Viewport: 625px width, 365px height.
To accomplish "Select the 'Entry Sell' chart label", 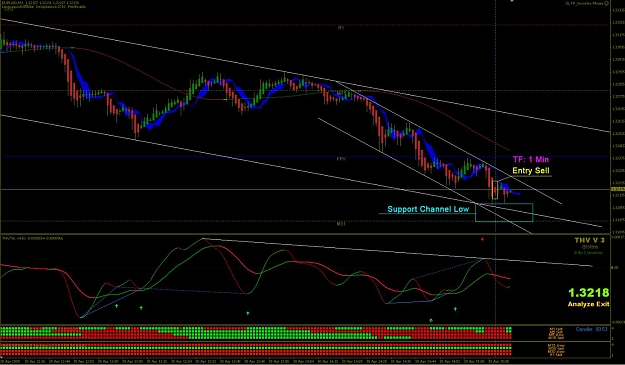I will pos(531,171).
